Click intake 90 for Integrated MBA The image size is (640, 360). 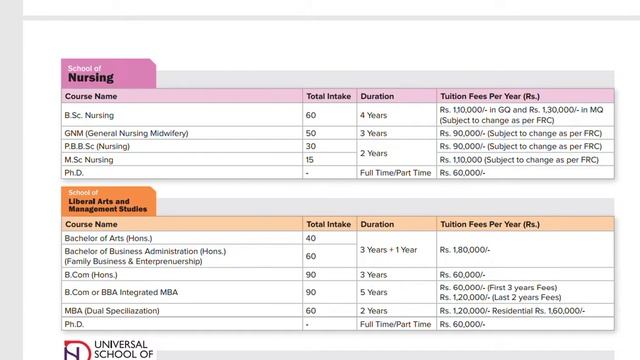(x=311, y=292)
